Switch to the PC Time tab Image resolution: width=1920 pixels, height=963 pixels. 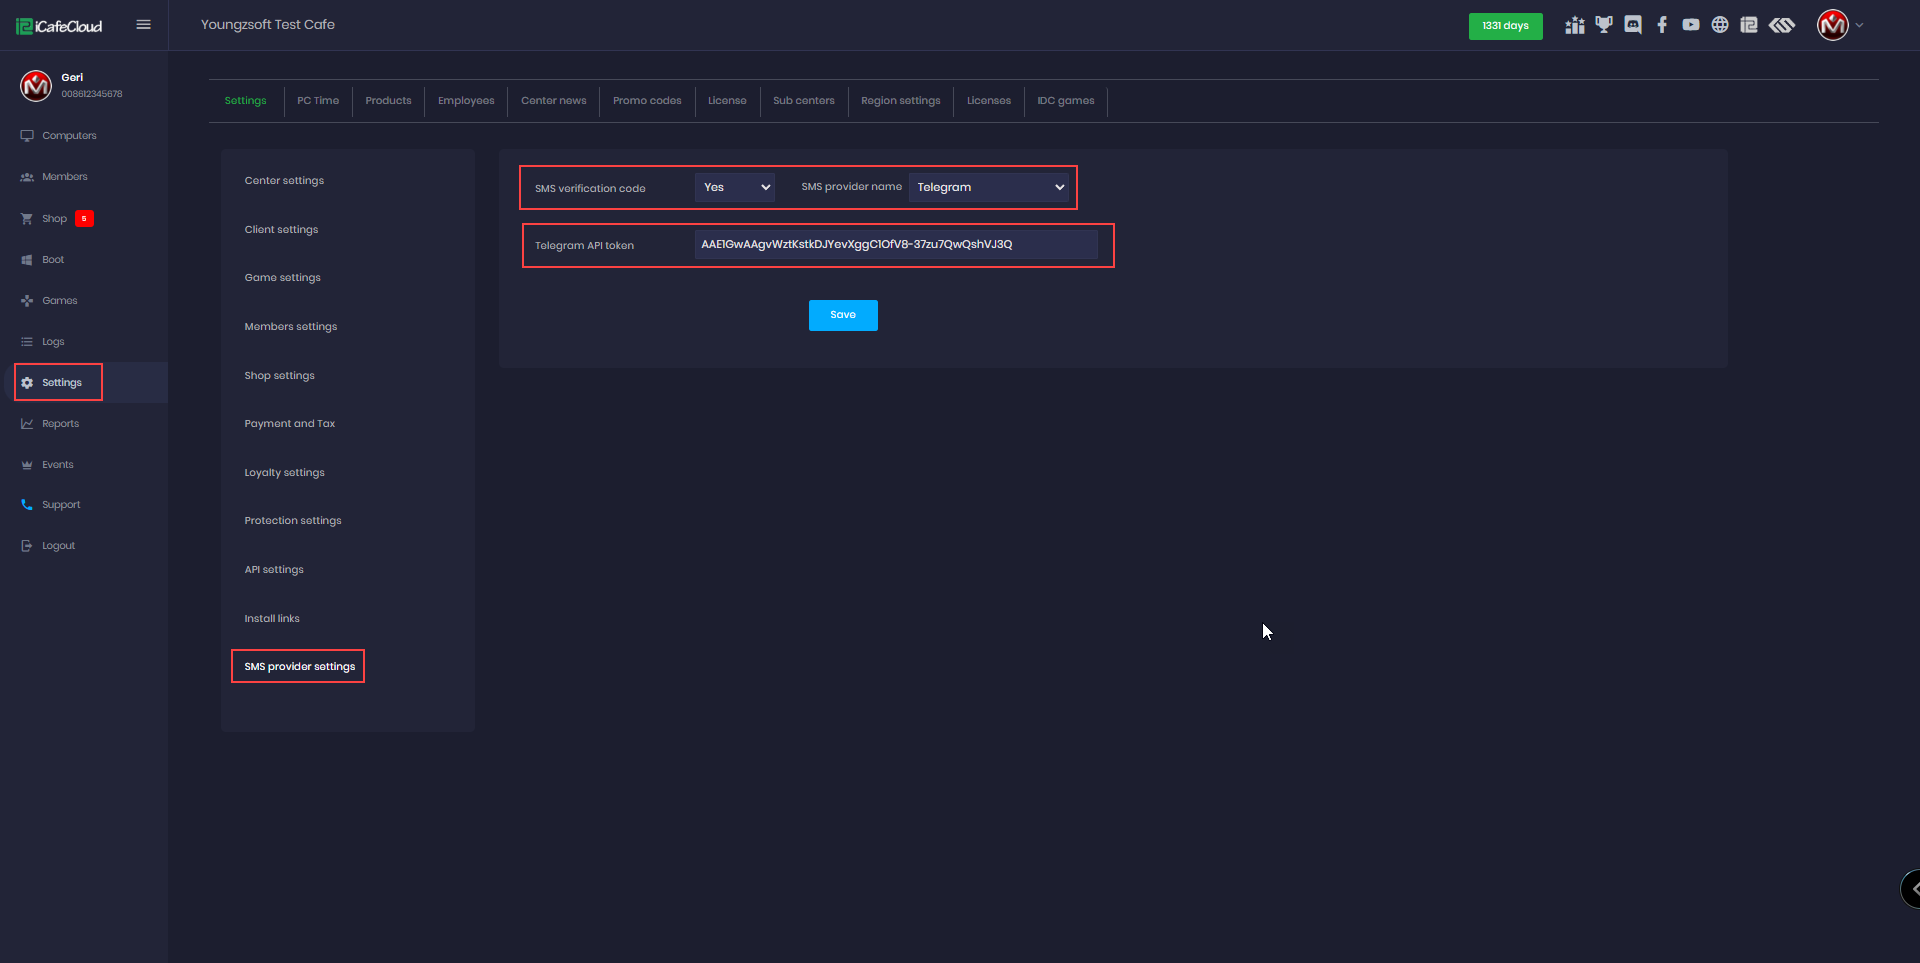point(318,101)
